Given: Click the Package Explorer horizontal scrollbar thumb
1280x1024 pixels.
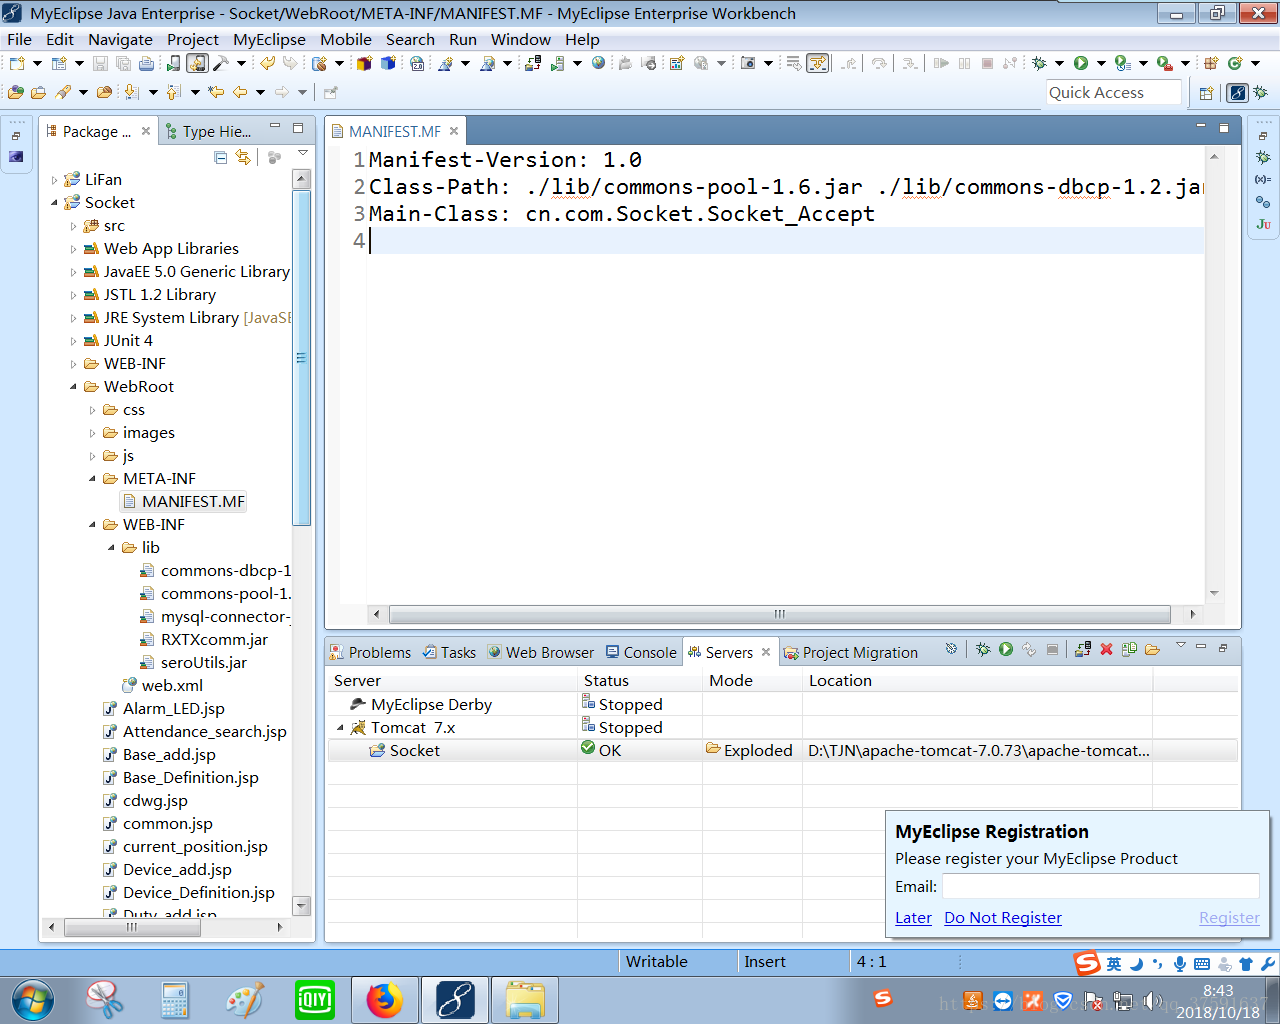Looking at the screenshot, I should (133, 927).
